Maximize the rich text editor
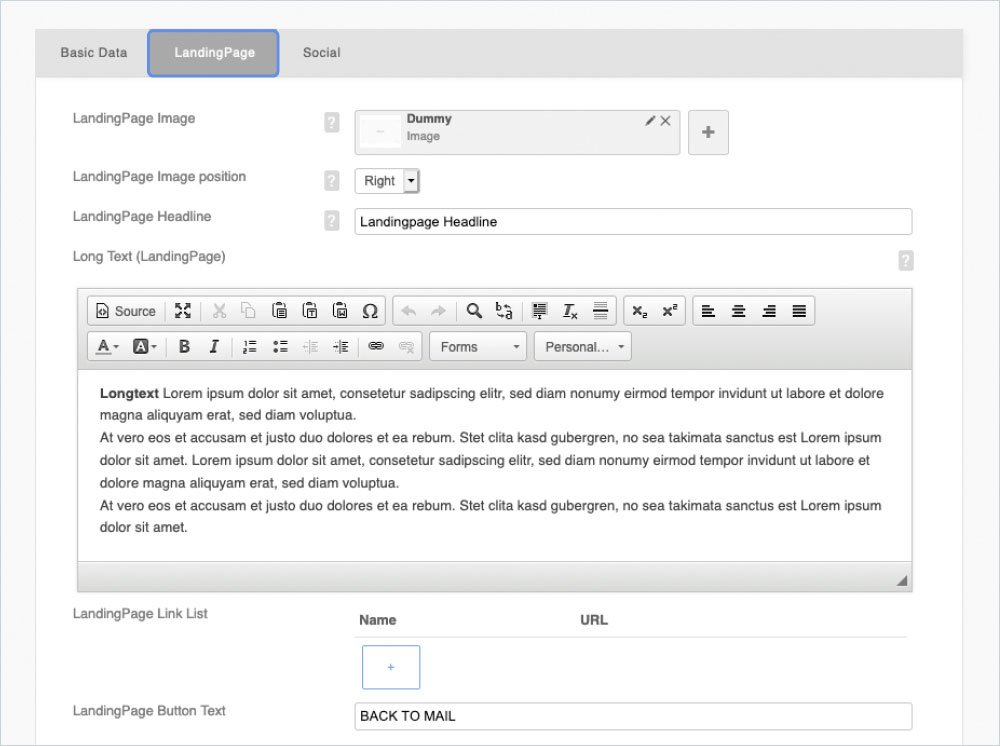This screenshot has width=1000, height=746. [182, 311]
